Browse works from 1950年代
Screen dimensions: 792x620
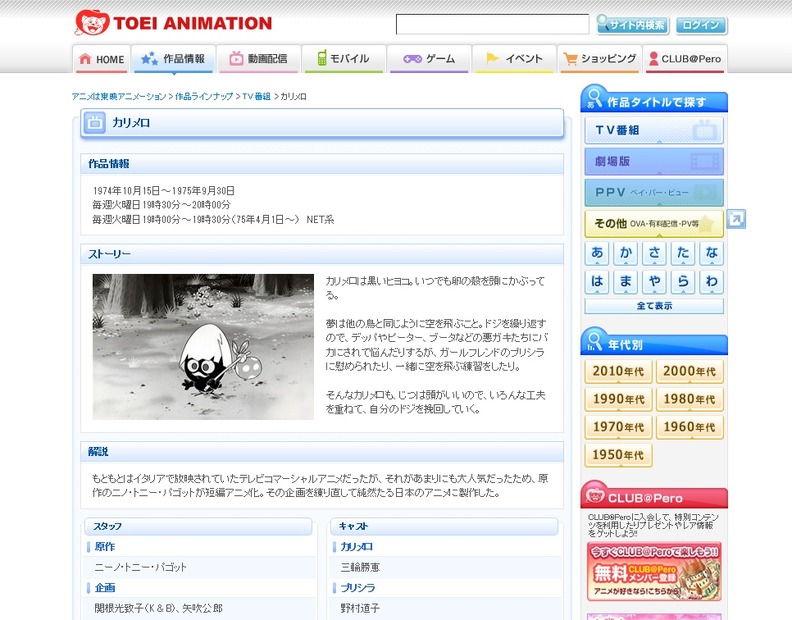pos(619,455)
